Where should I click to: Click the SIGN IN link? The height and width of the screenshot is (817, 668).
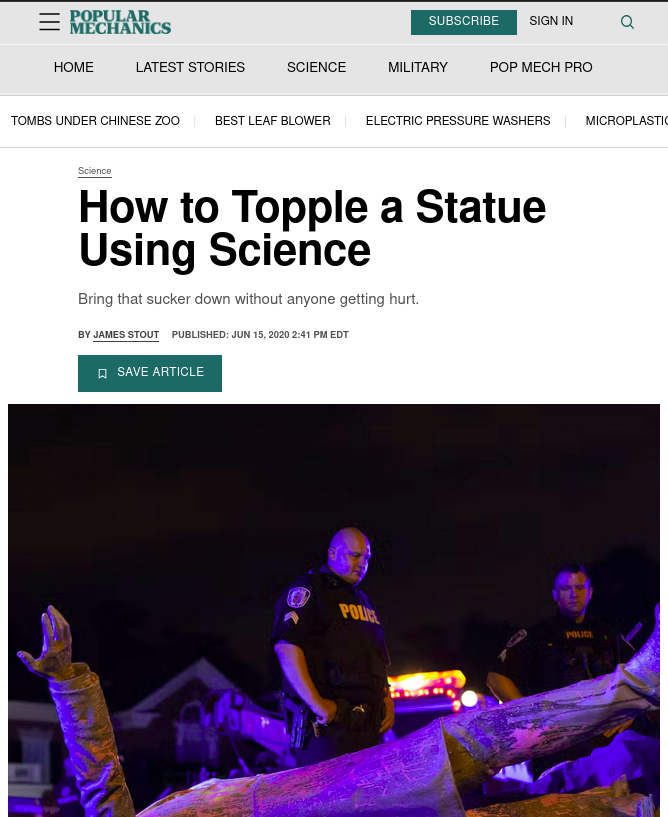click(x=551, y=21)
